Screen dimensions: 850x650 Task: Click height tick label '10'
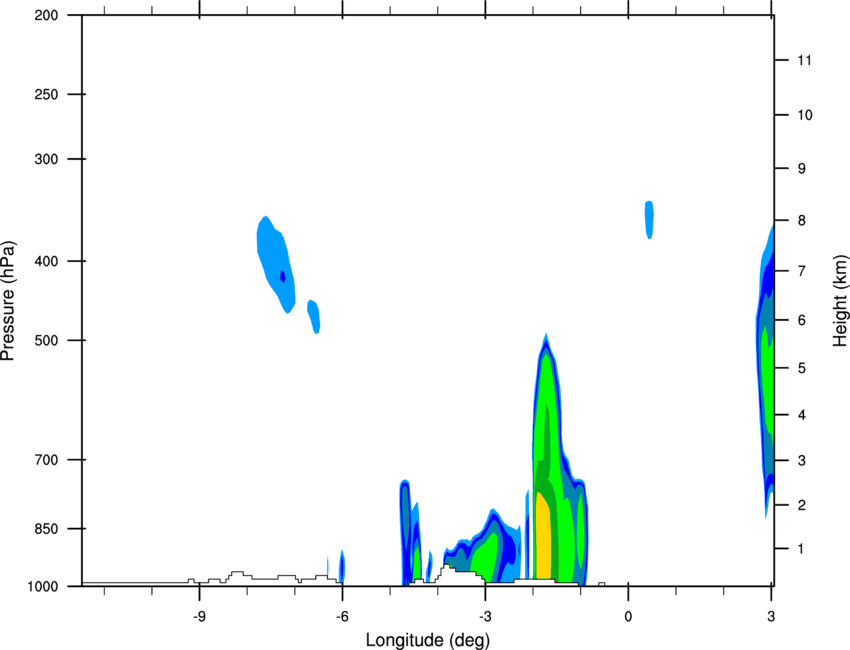pos(804,115)
